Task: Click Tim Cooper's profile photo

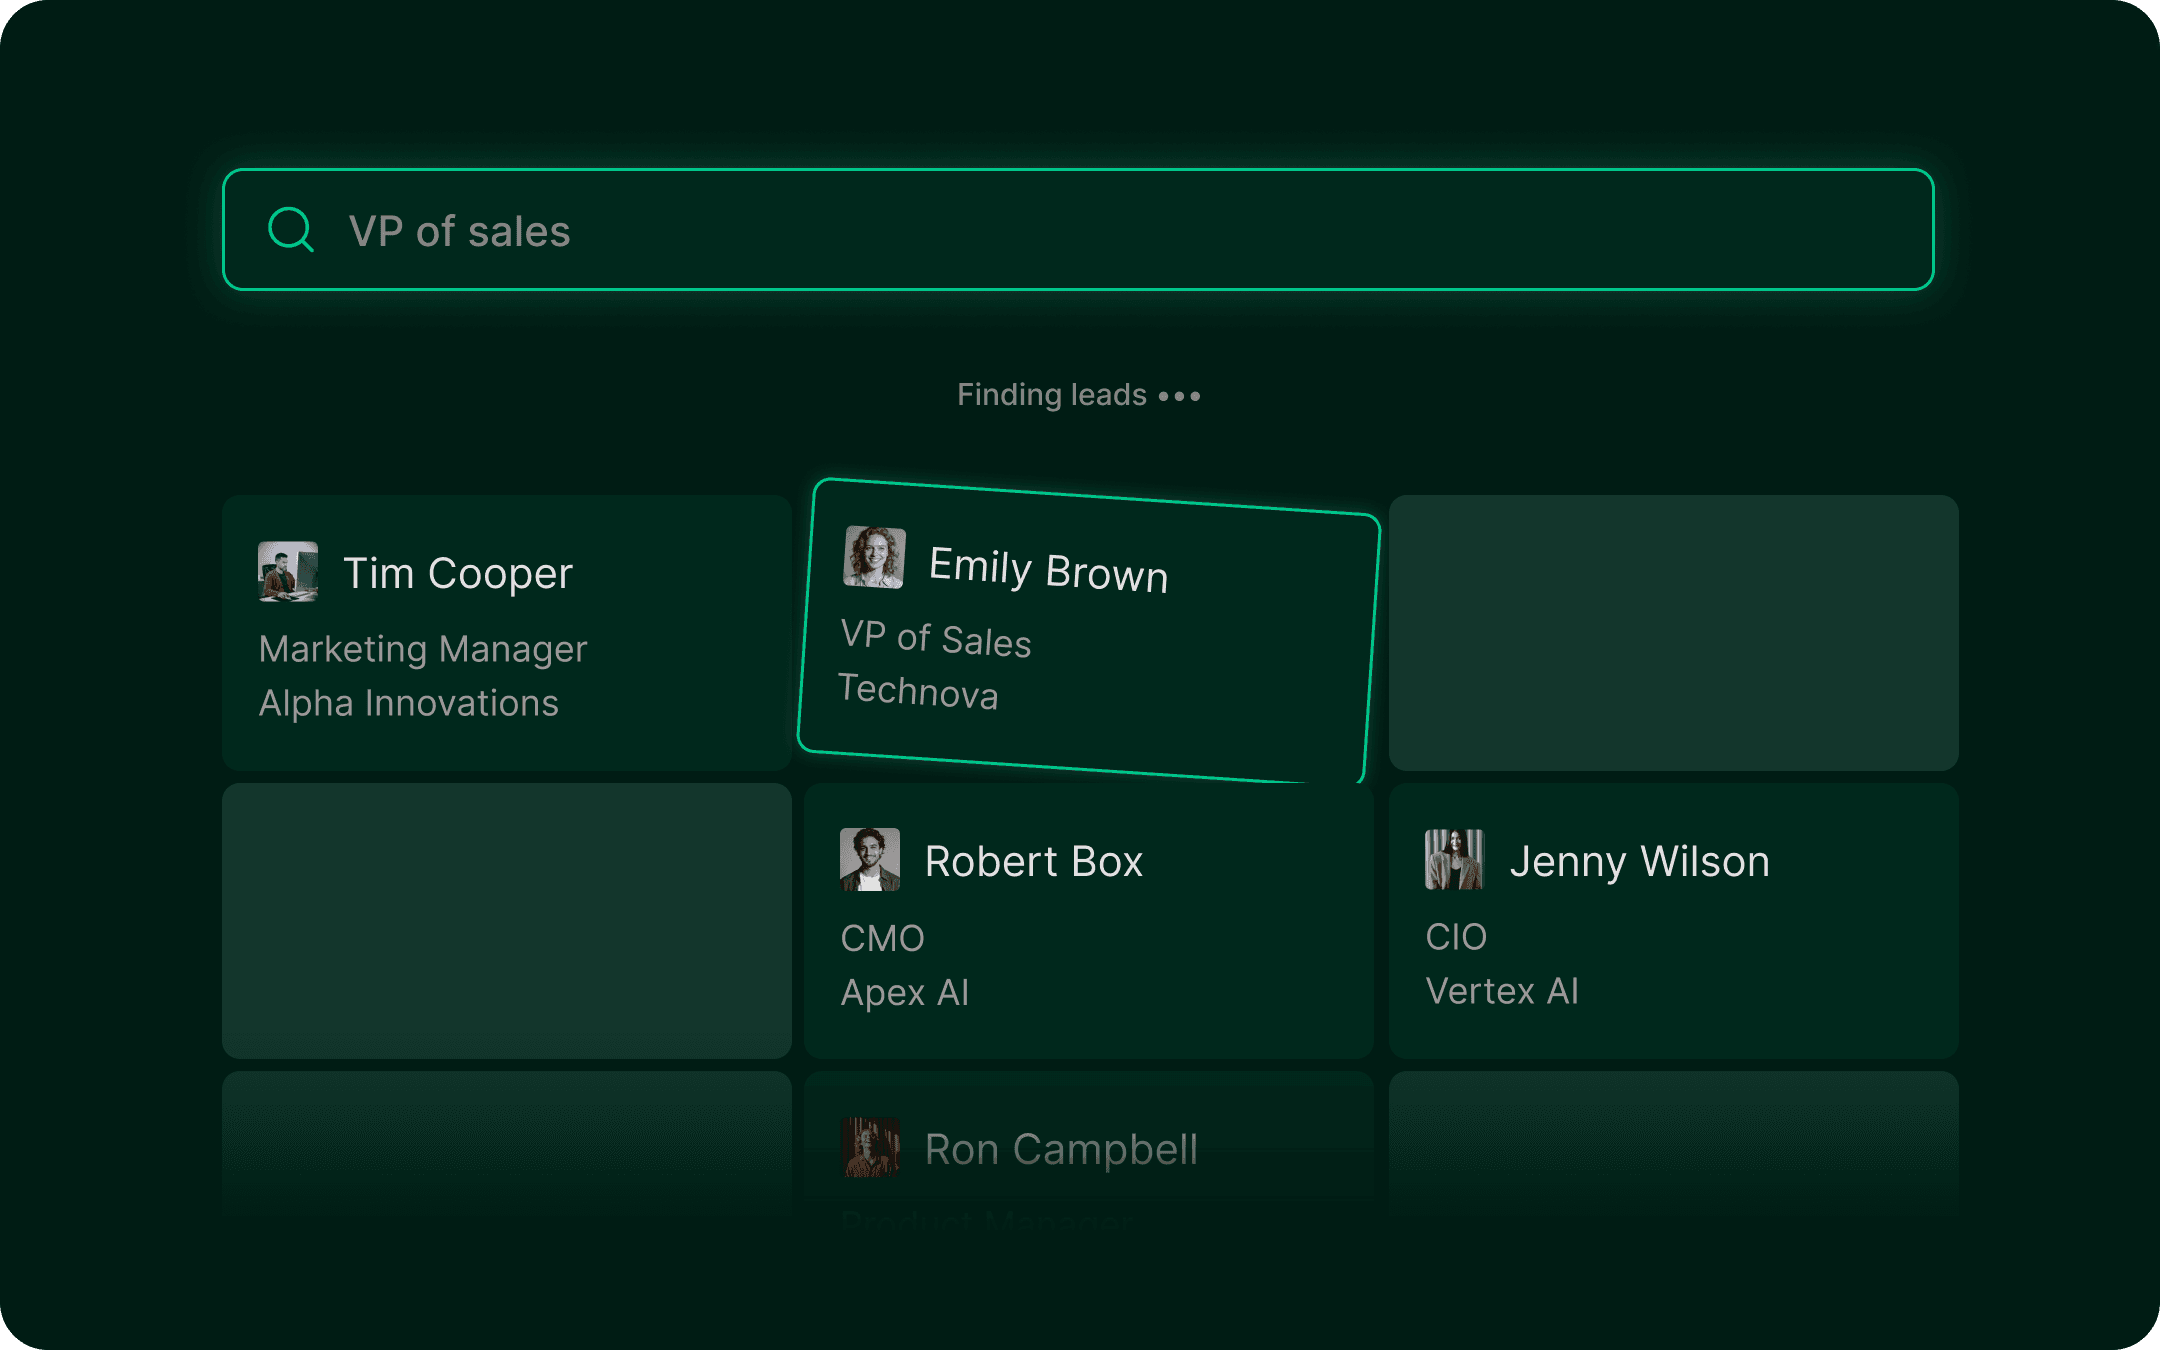Action: tap(288, 572)
